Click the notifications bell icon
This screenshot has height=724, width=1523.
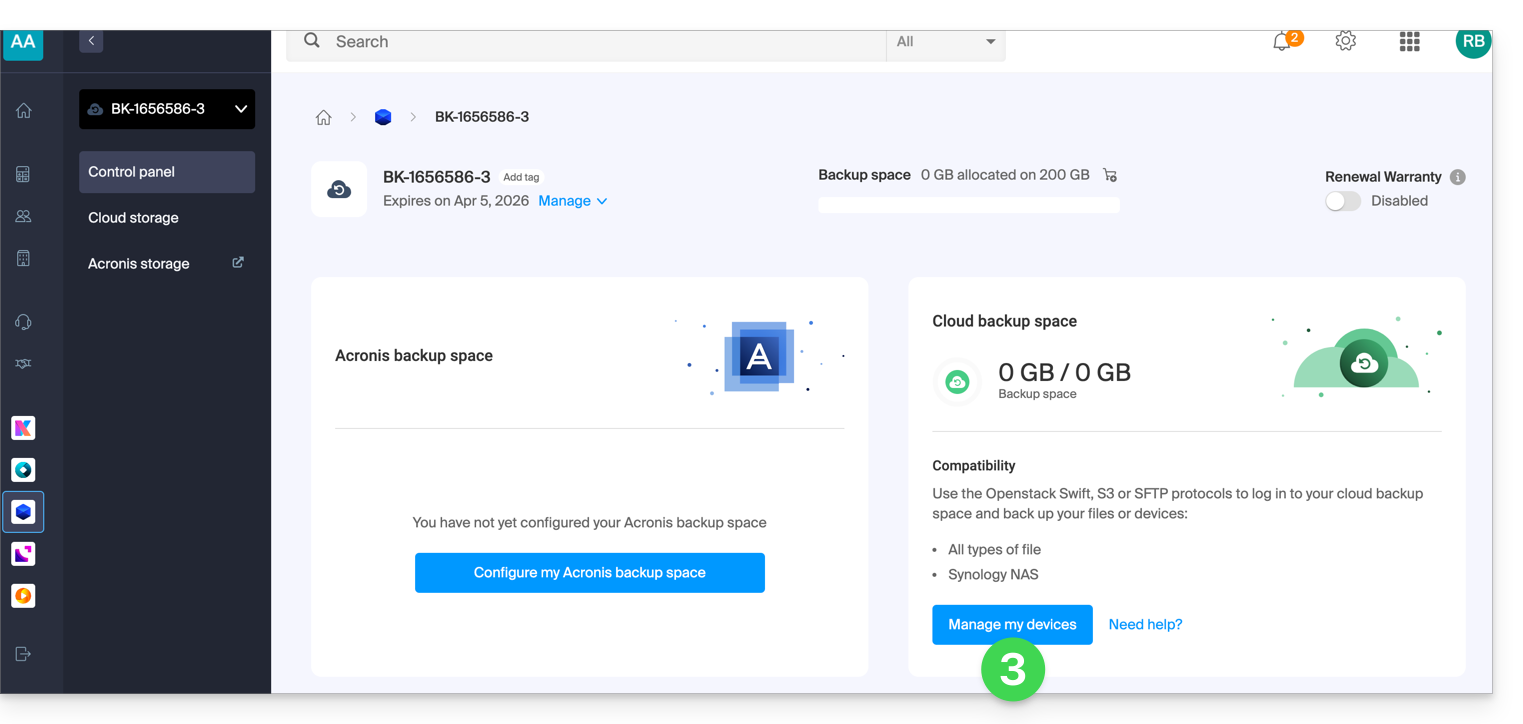point(1281,42)
